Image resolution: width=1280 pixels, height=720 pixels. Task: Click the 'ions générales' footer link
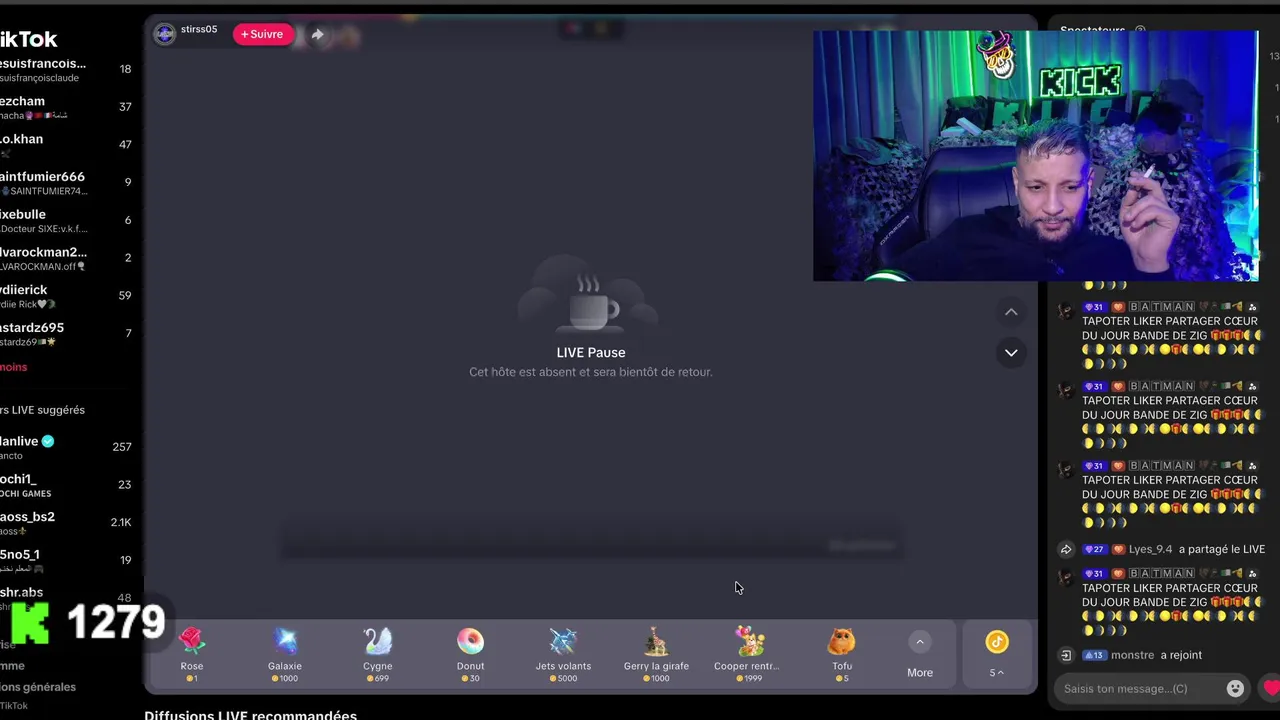[38, 687]
